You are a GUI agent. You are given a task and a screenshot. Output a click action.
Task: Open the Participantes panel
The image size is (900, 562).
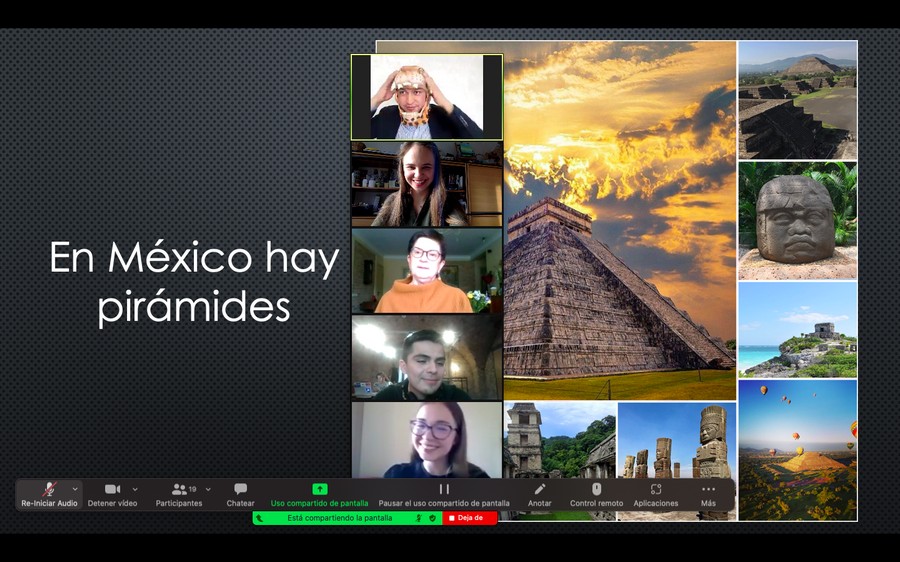point(179,489)
